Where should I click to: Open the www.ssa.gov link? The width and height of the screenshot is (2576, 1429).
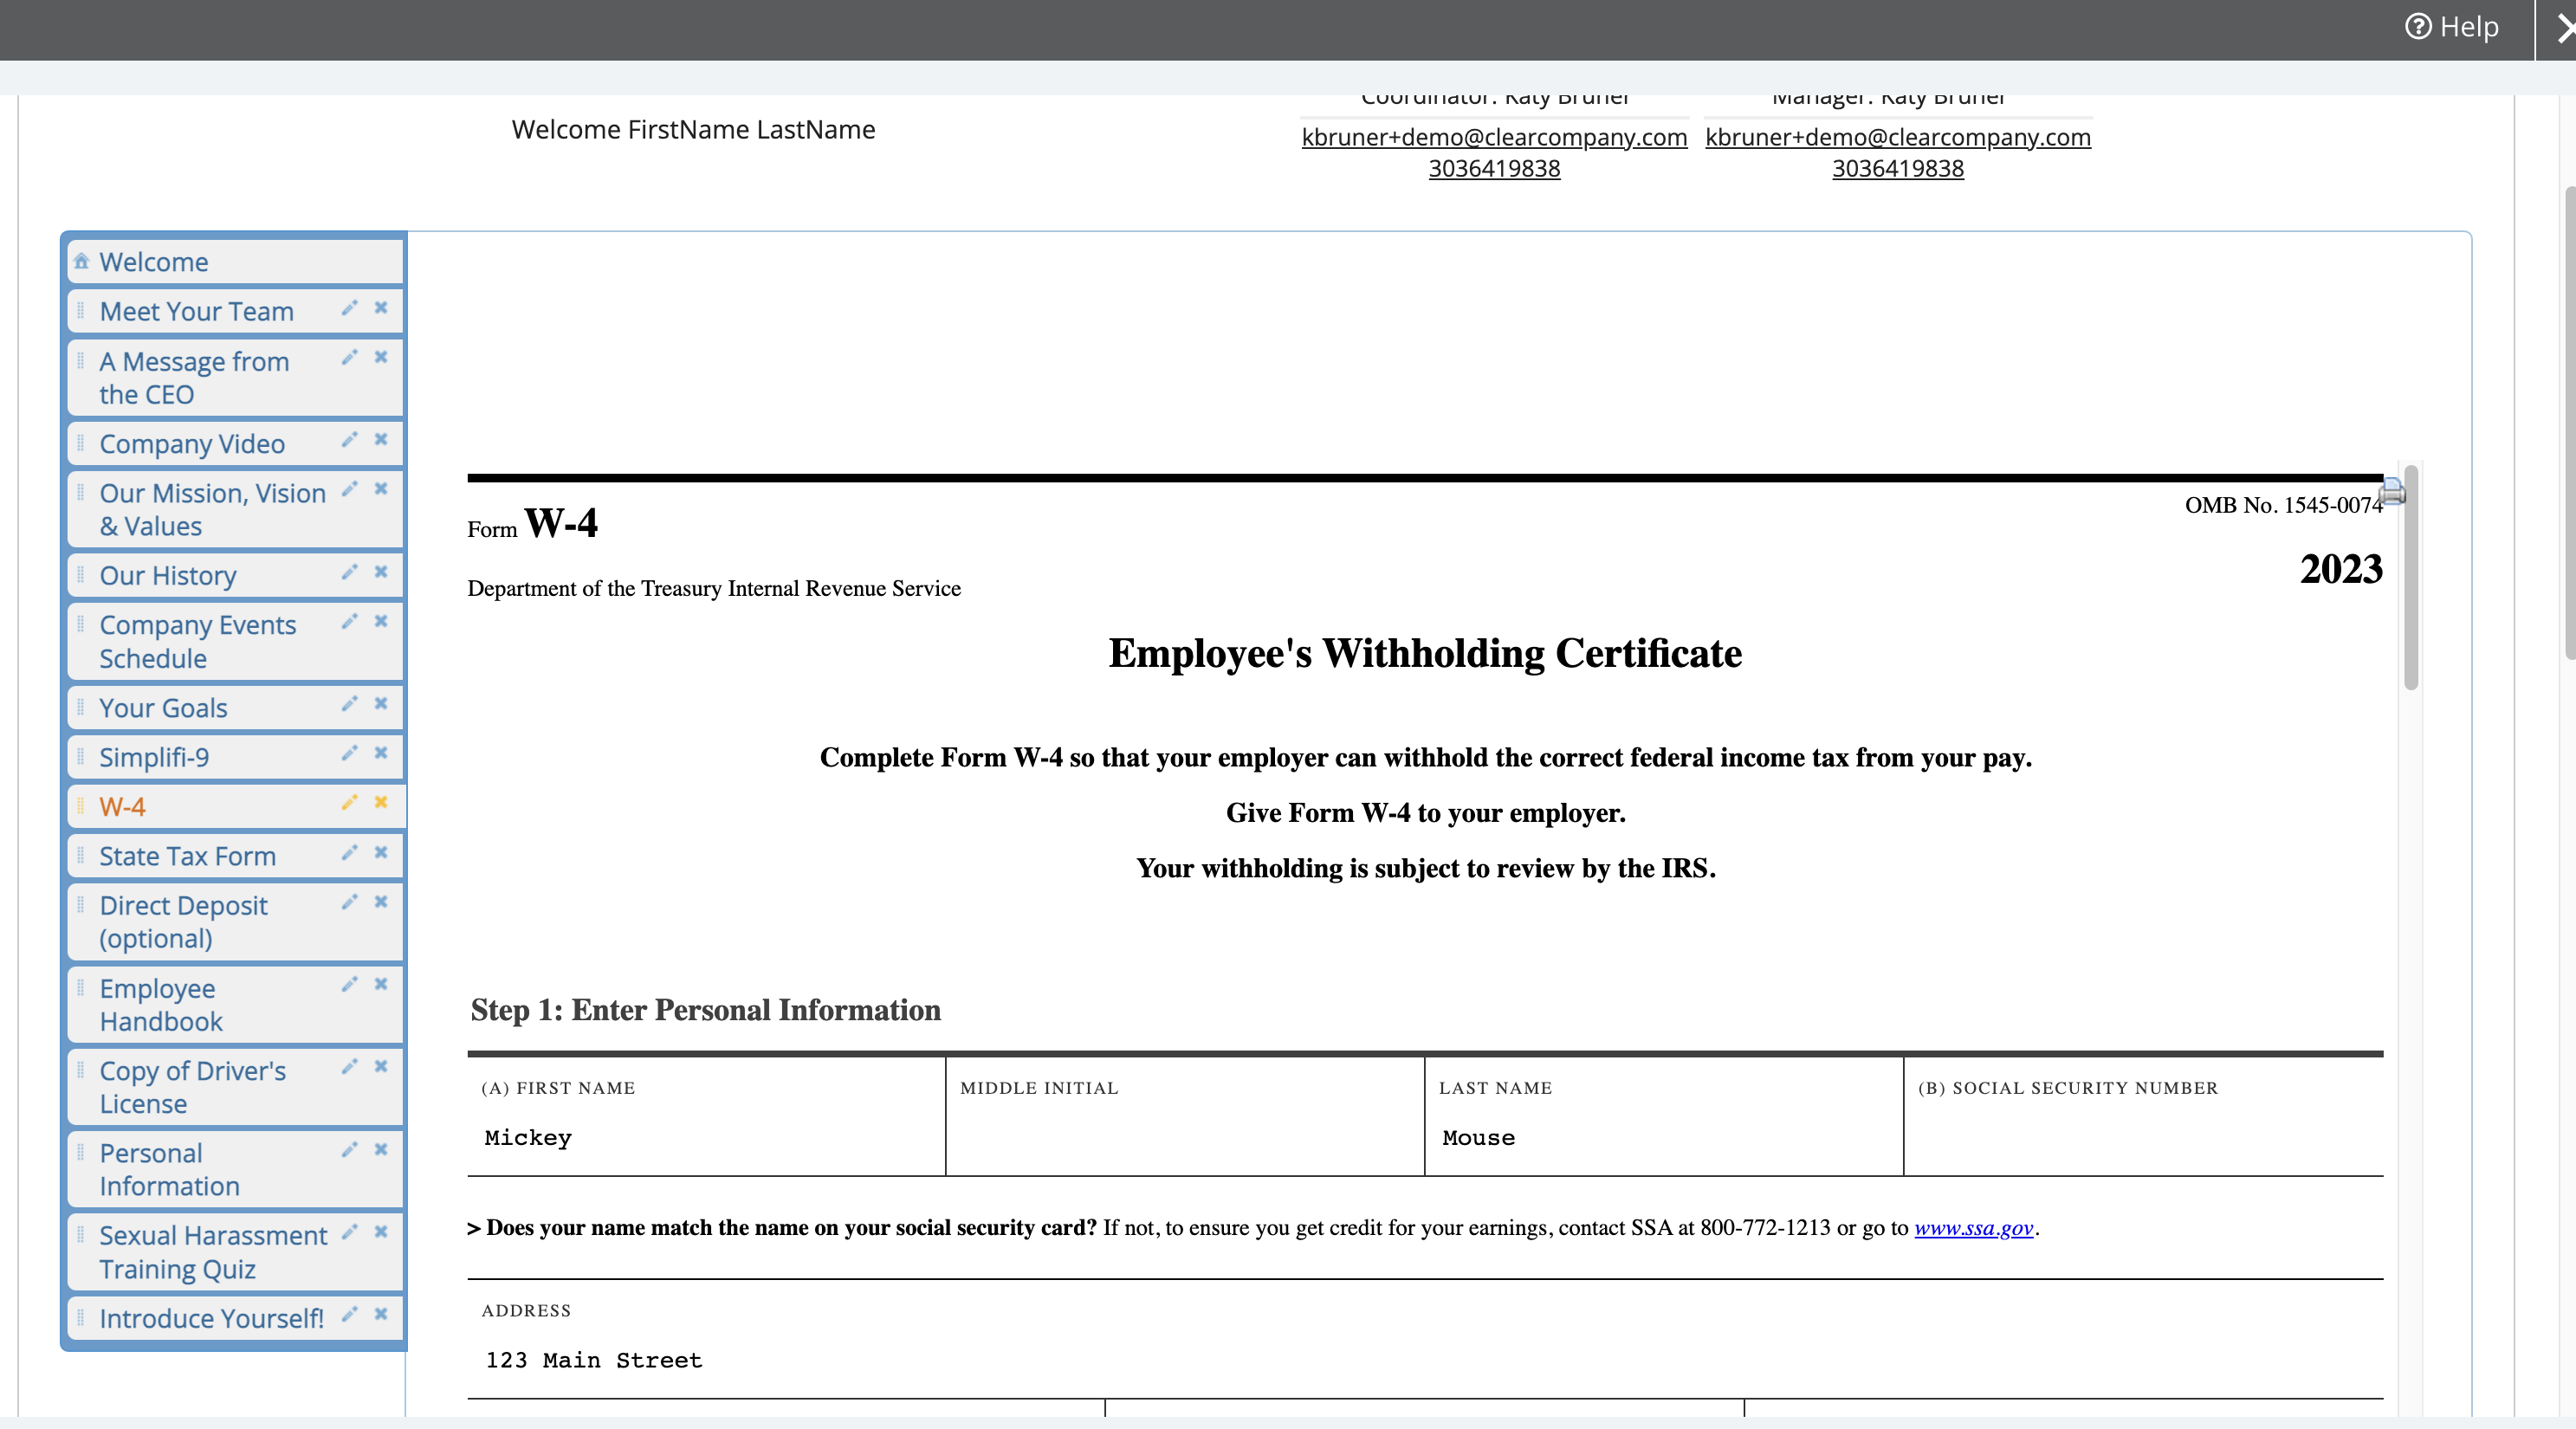click(x=1973, y=1228)
